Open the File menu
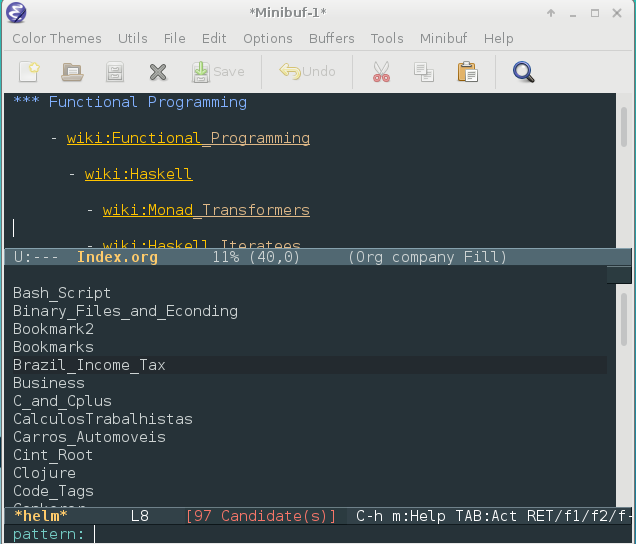The height and width of the screenshot is (544, 636). click(x=174, y=39)
